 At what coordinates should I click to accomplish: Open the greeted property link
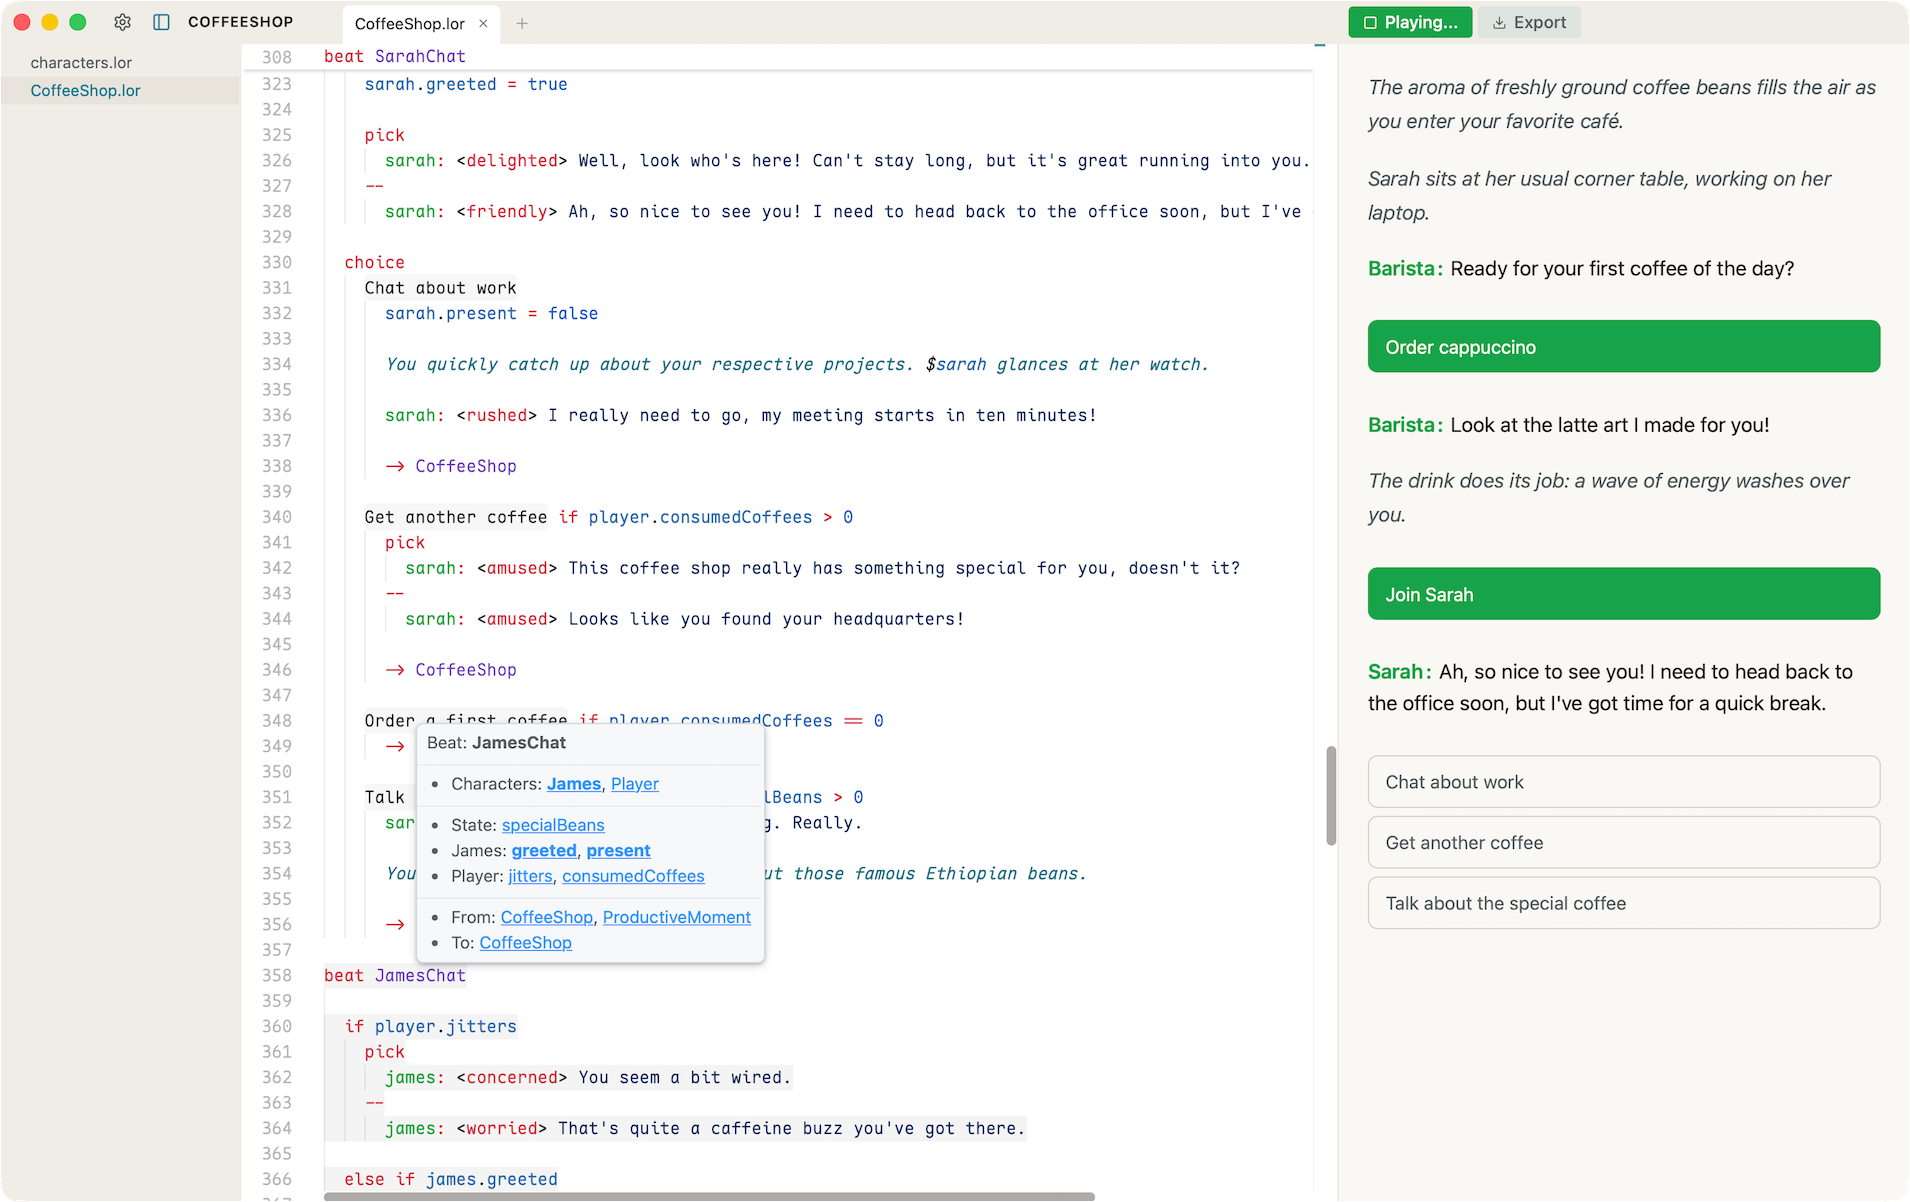[544, 851]
